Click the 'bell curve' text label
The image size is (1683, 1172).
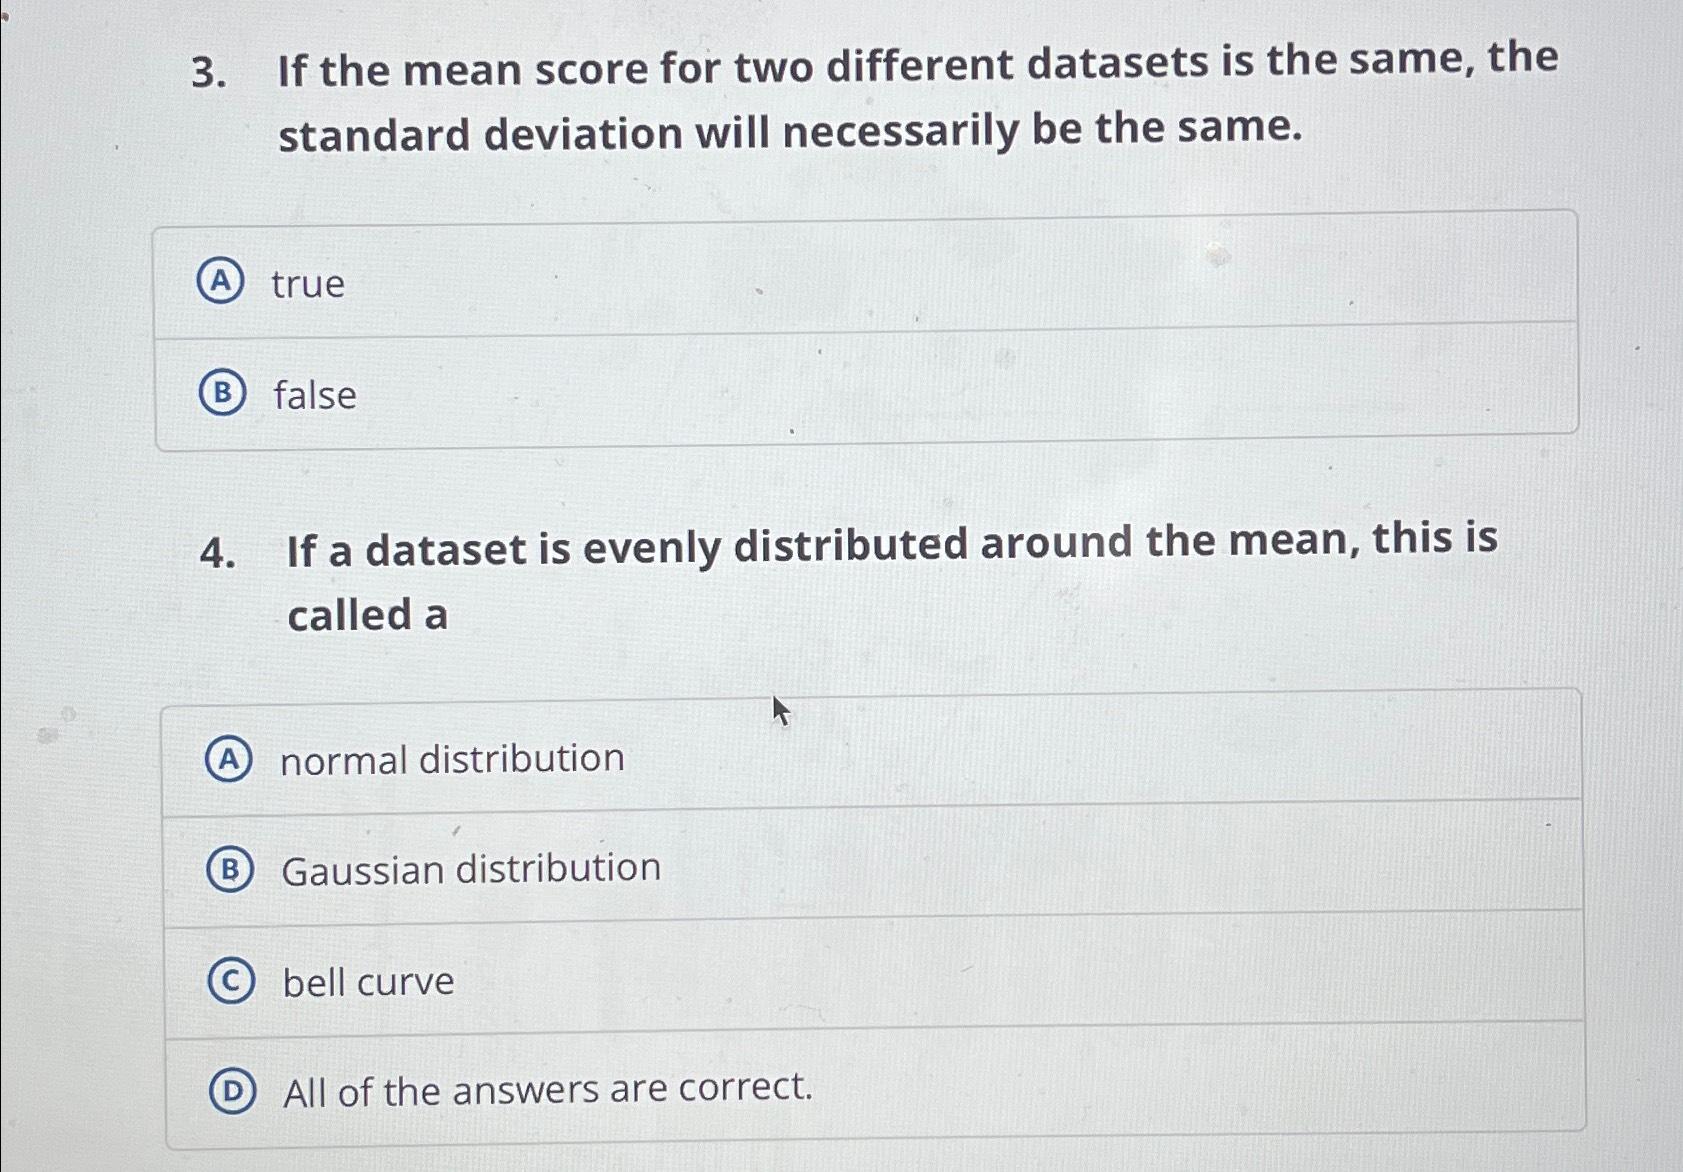[368, 981]
